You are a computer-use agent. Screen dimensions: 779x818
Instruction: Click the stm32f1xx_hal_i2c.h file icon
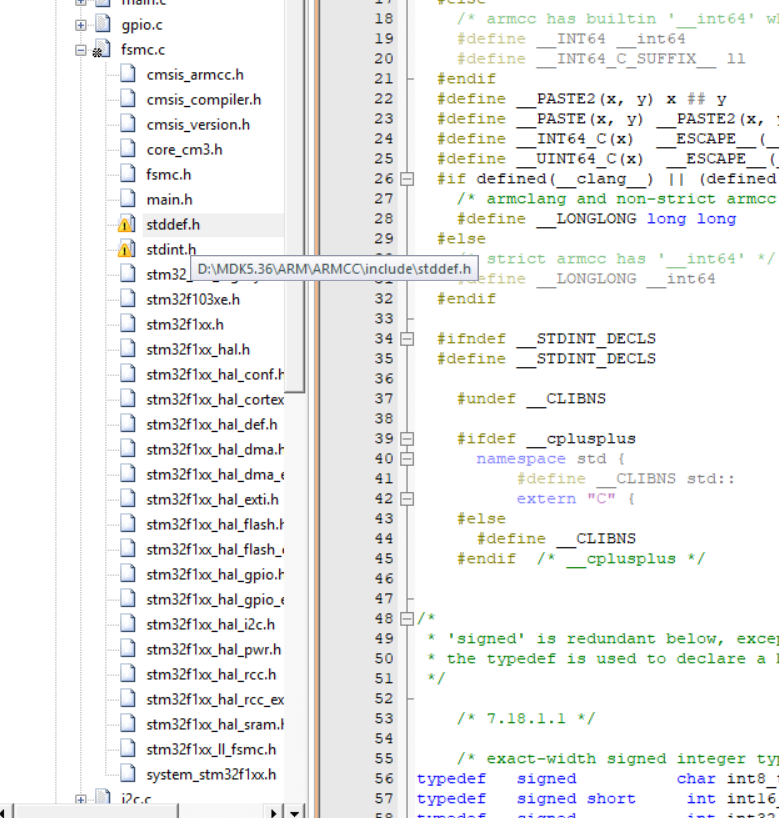(128, 624)
